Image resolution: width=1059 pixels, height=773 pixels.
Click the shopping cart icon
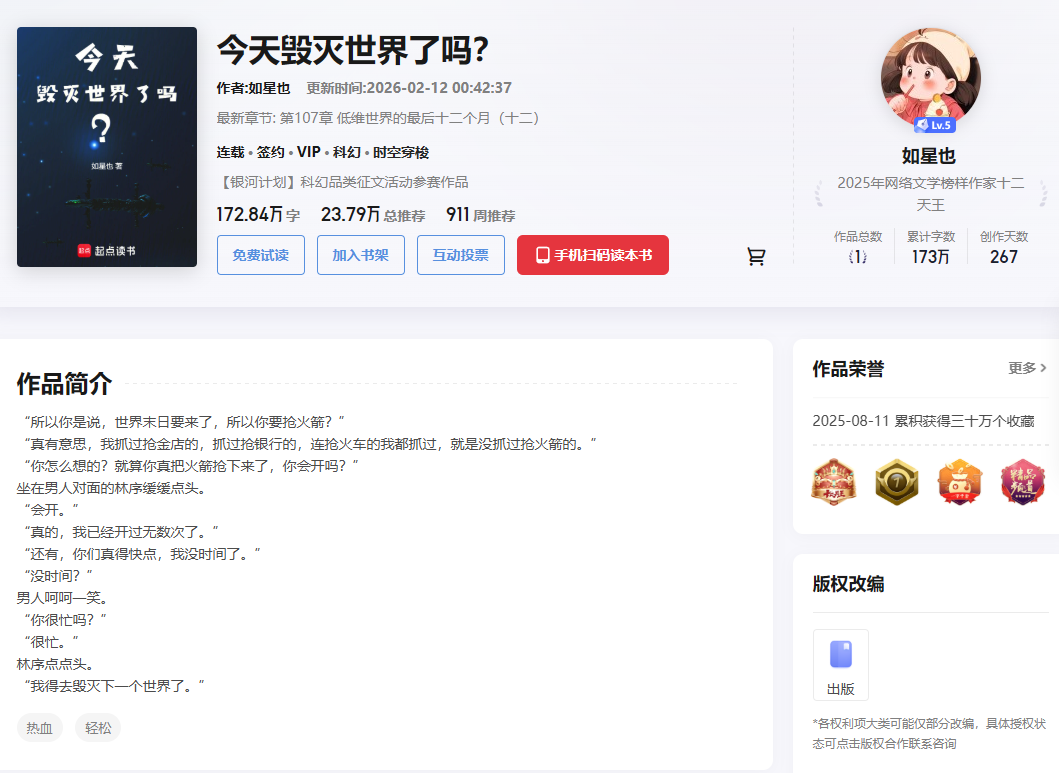pos(756,257)
